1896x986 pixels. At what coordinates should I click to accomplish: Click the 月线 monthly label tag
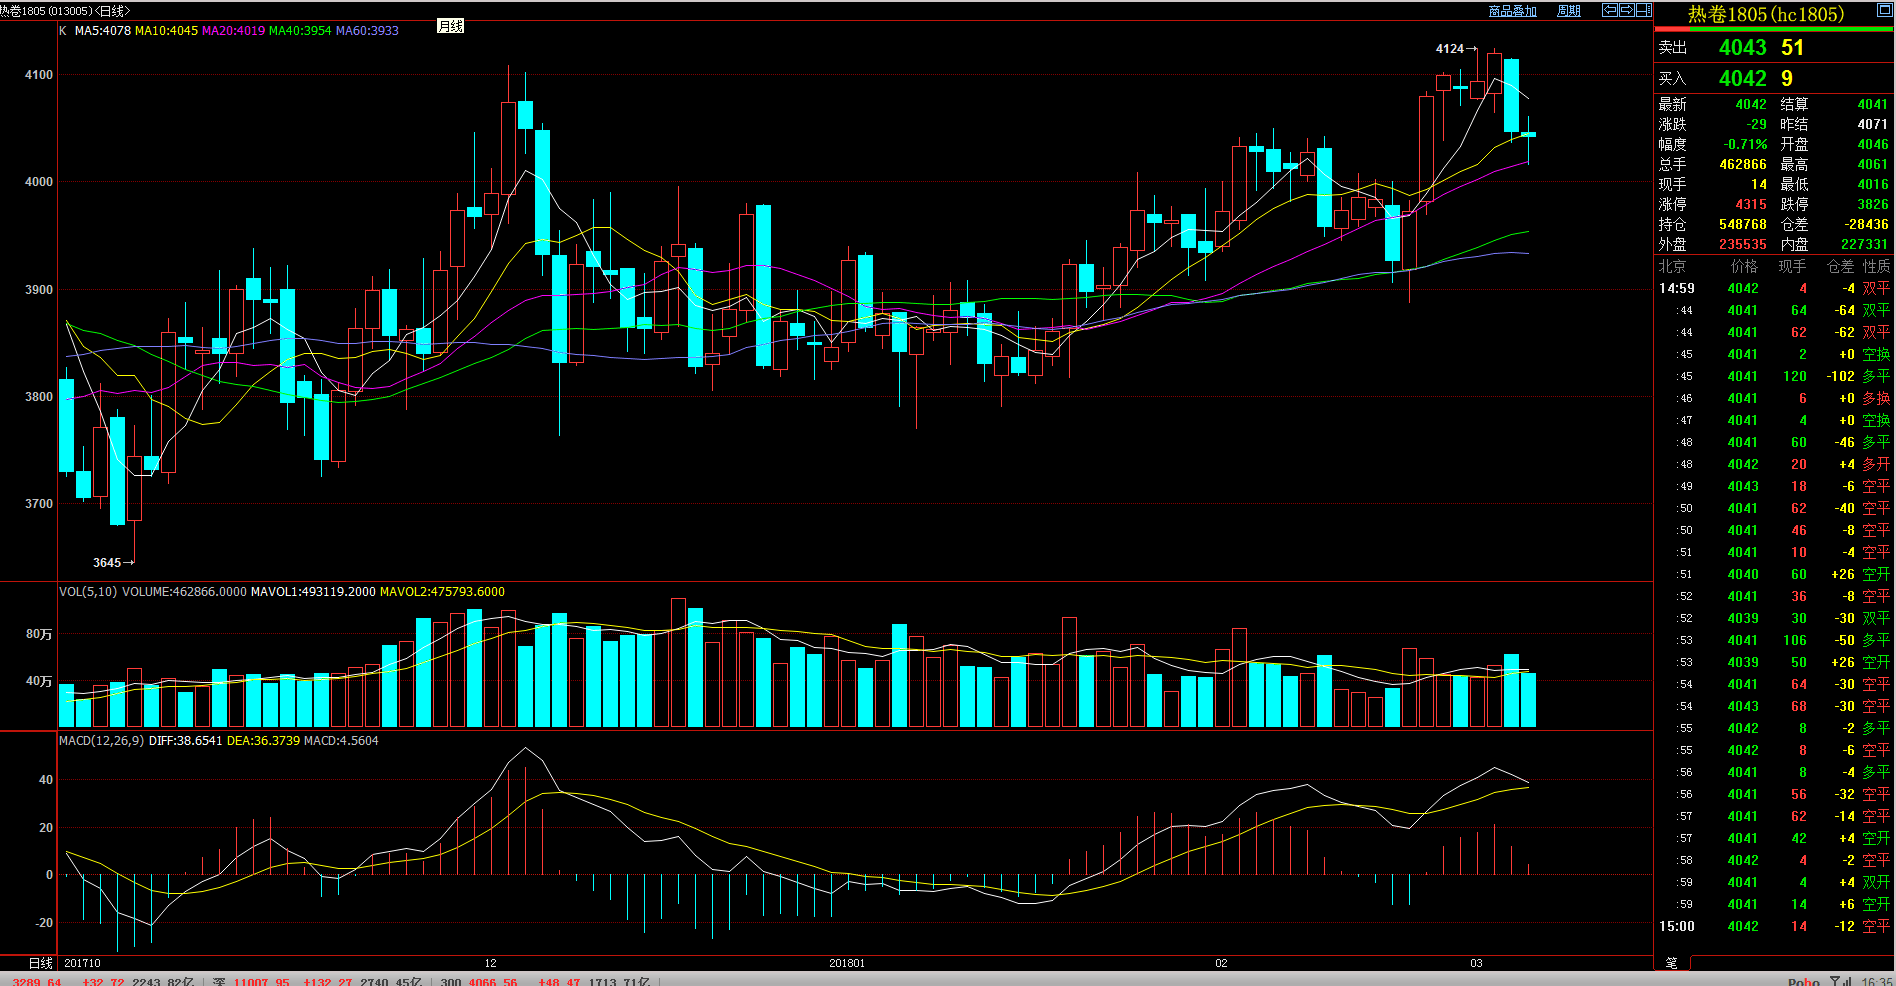pyautogui.click(x=450, y=27)
